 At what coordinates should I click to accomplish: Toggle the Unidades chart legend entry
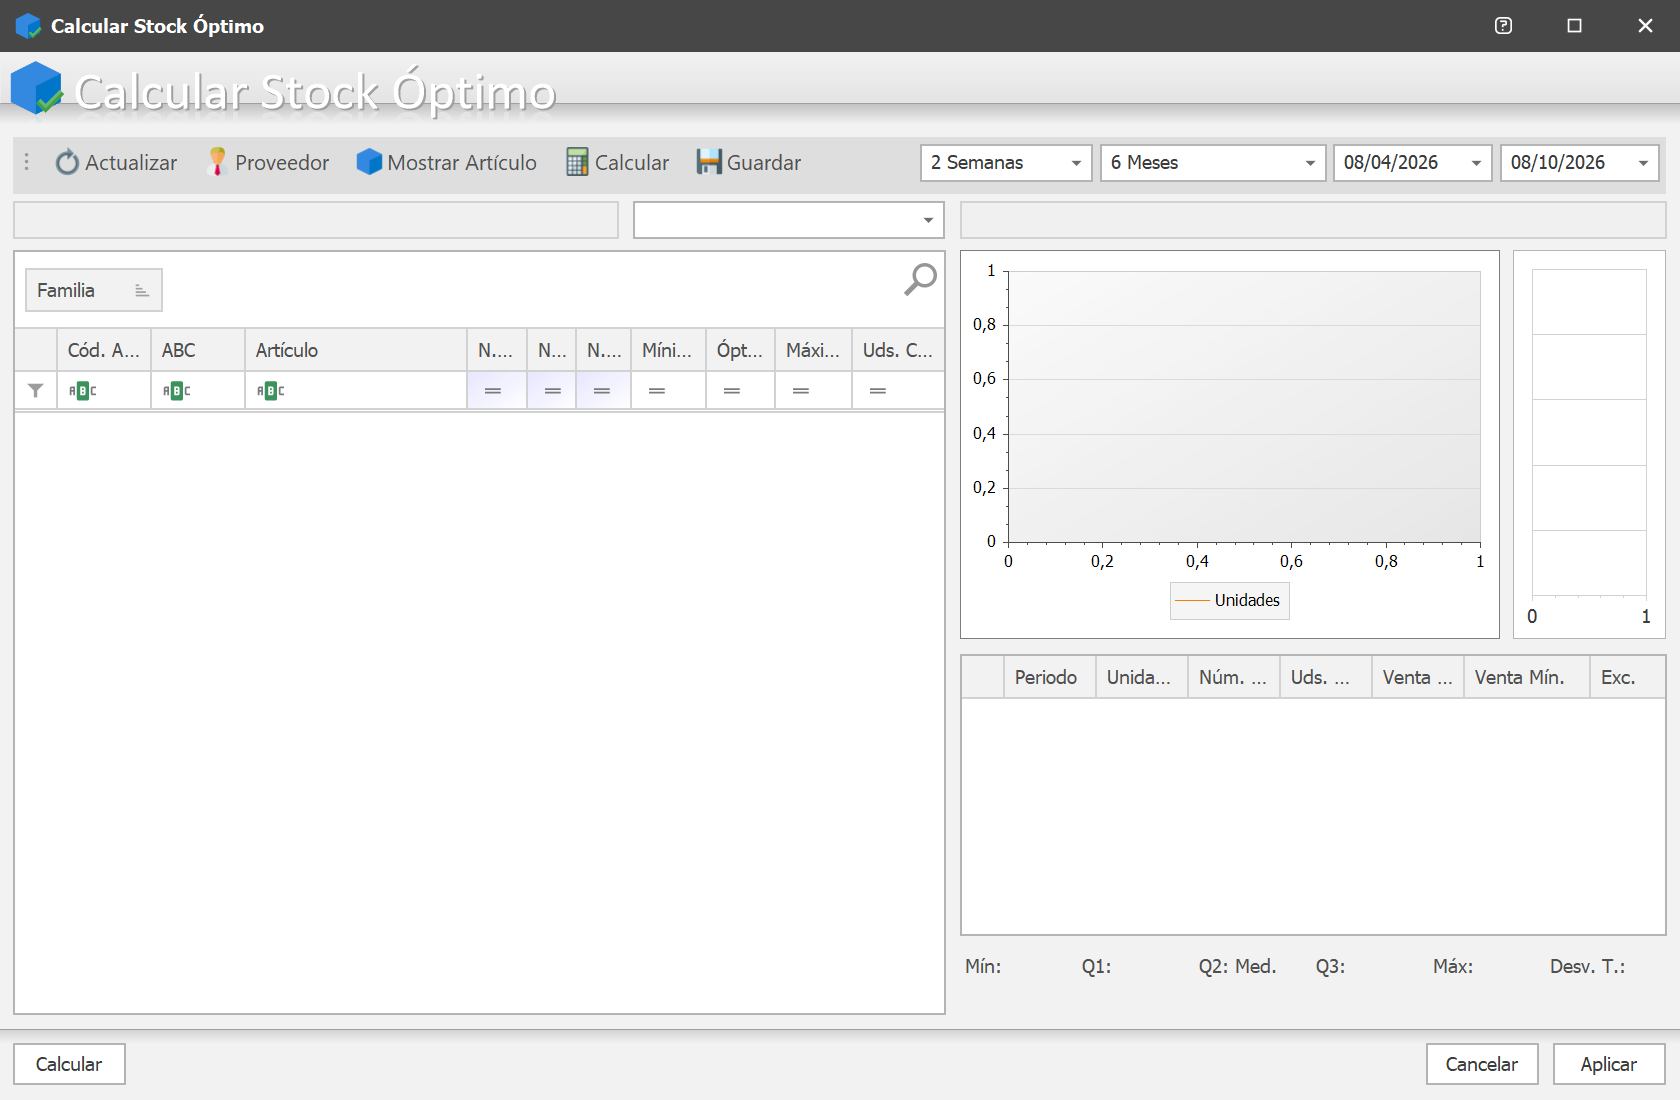[x=1229, y=600]
